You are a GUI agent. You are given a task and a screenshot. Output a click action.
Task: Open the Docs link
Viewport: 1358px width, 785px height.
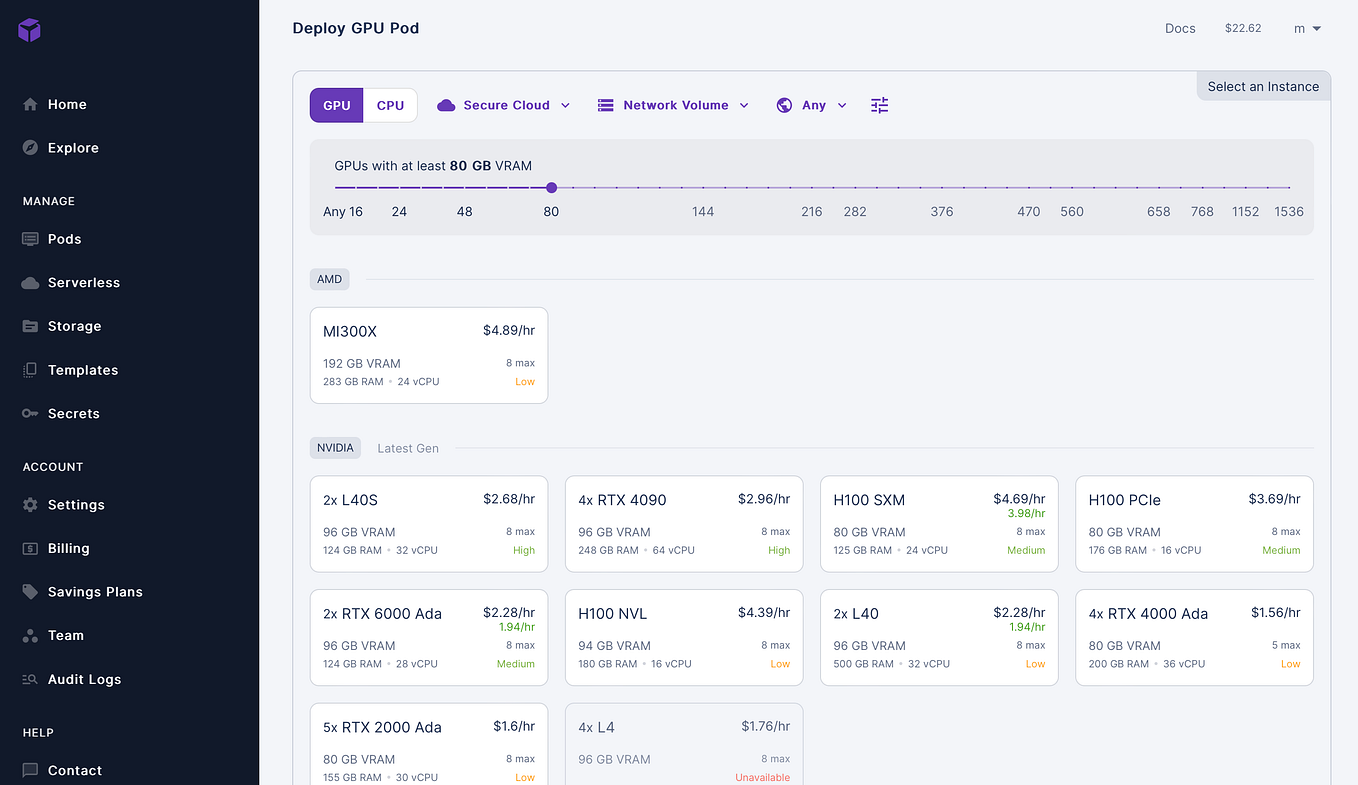coord(1180,28)
